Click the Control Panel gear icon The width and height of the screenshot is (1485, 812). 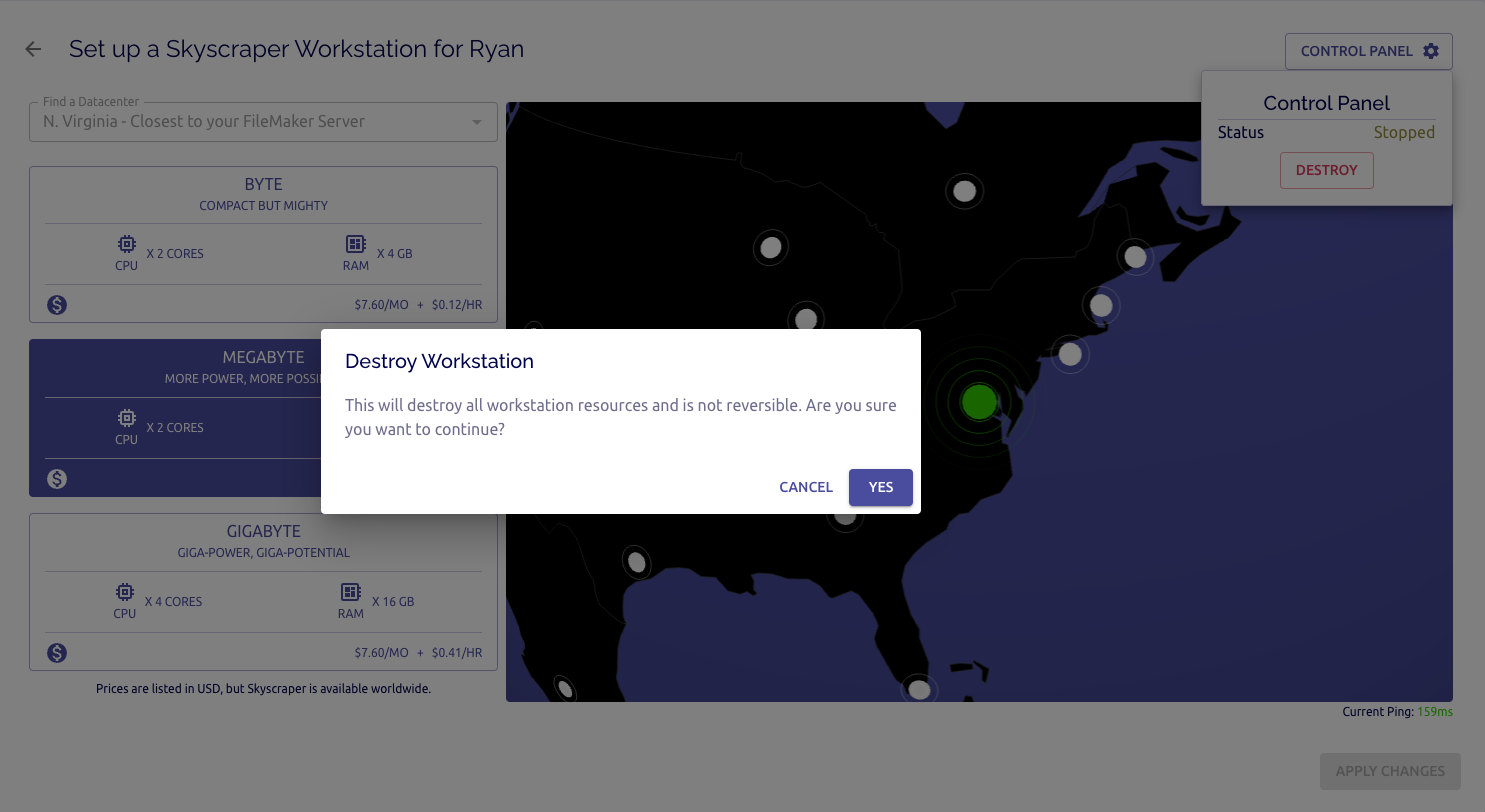tap(1431, 51)
